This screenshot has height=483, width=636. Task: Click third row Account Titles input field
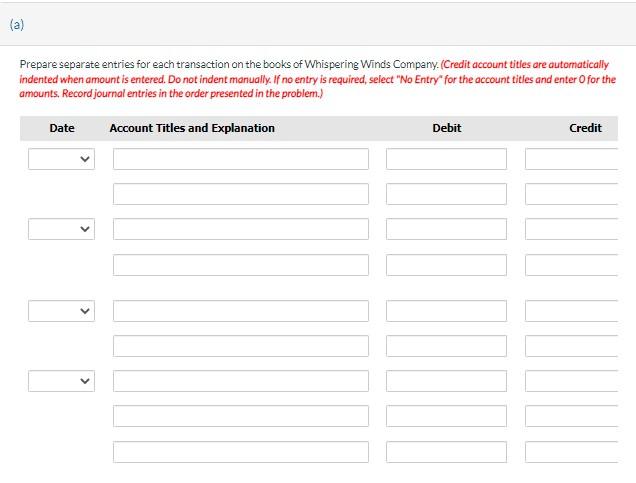coord(241,229)
